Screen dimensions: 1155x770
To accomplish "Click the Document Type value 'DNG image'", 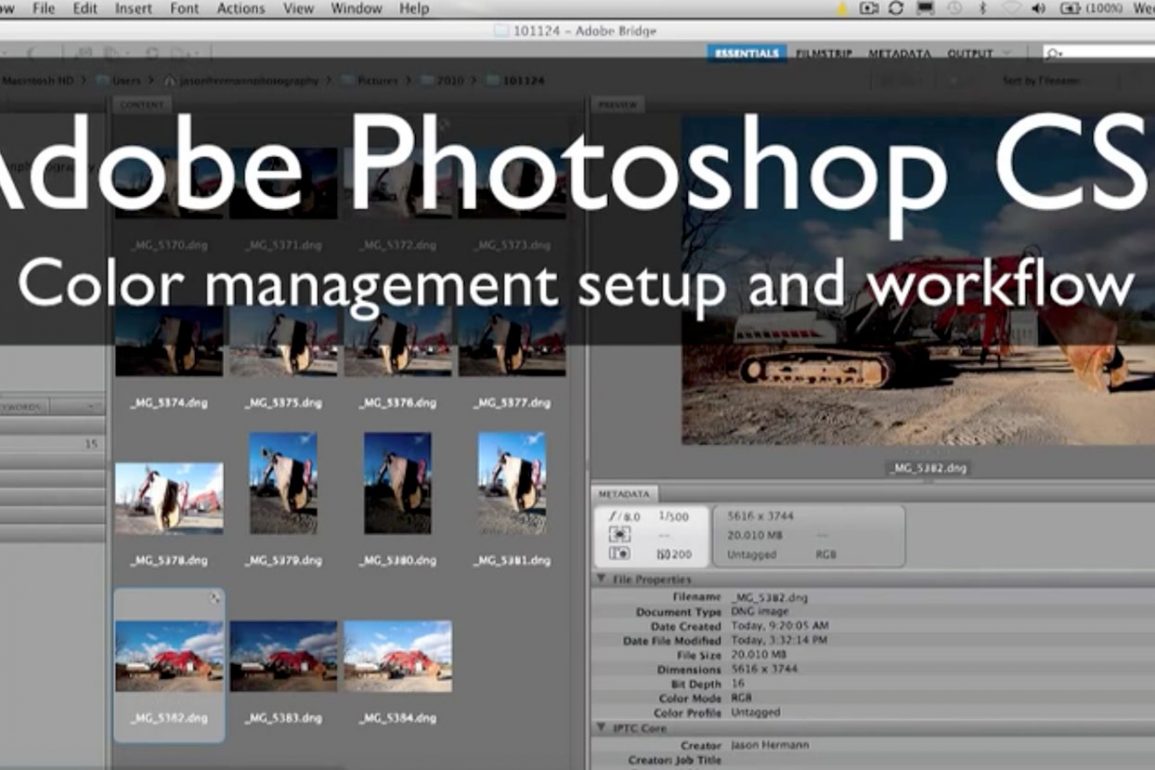I will (x=759, y=612).
